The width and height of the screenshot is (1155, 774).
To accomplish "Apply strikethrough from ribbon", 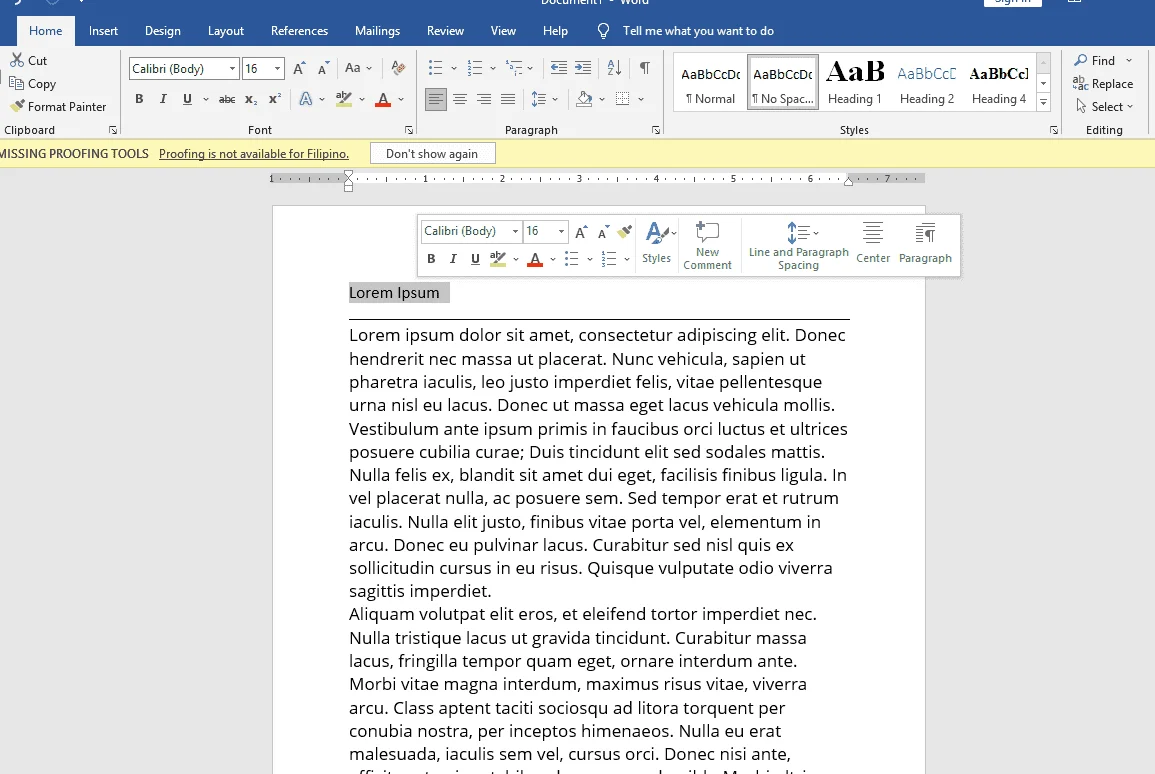I will click(227, 99).
